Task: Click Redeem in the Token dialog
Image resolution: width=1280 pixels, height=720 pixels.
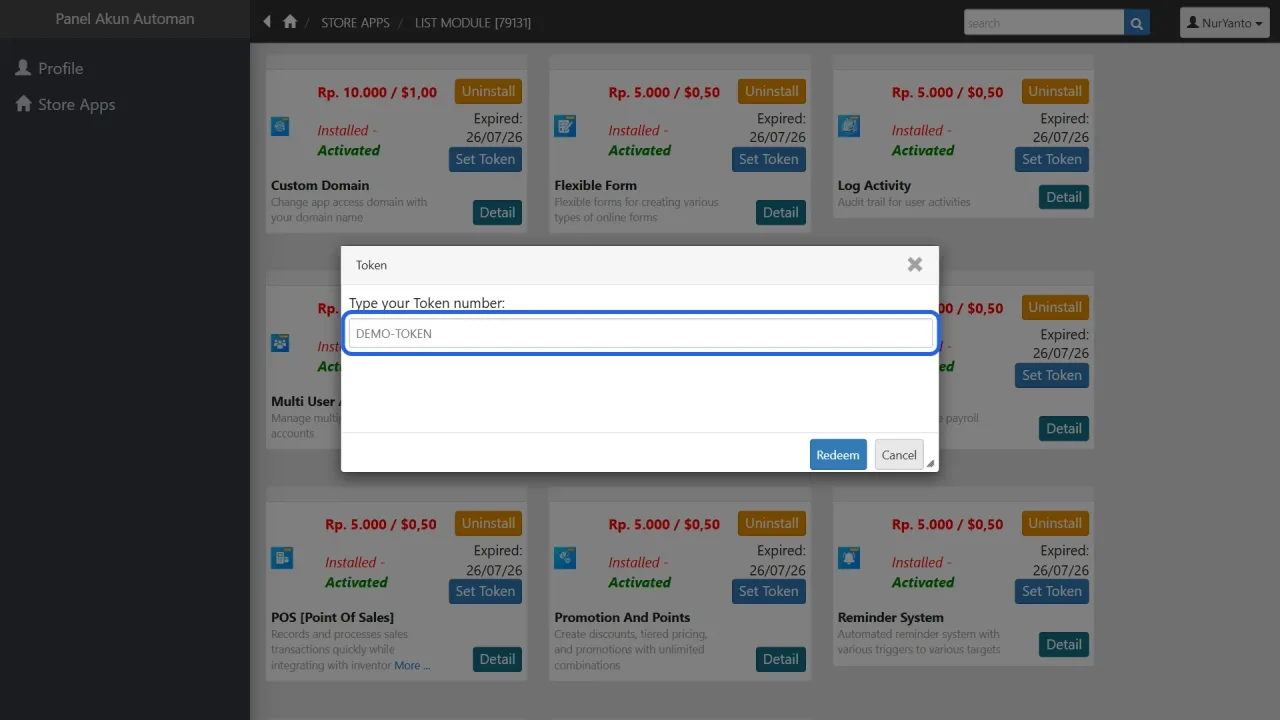Action: 838,455
